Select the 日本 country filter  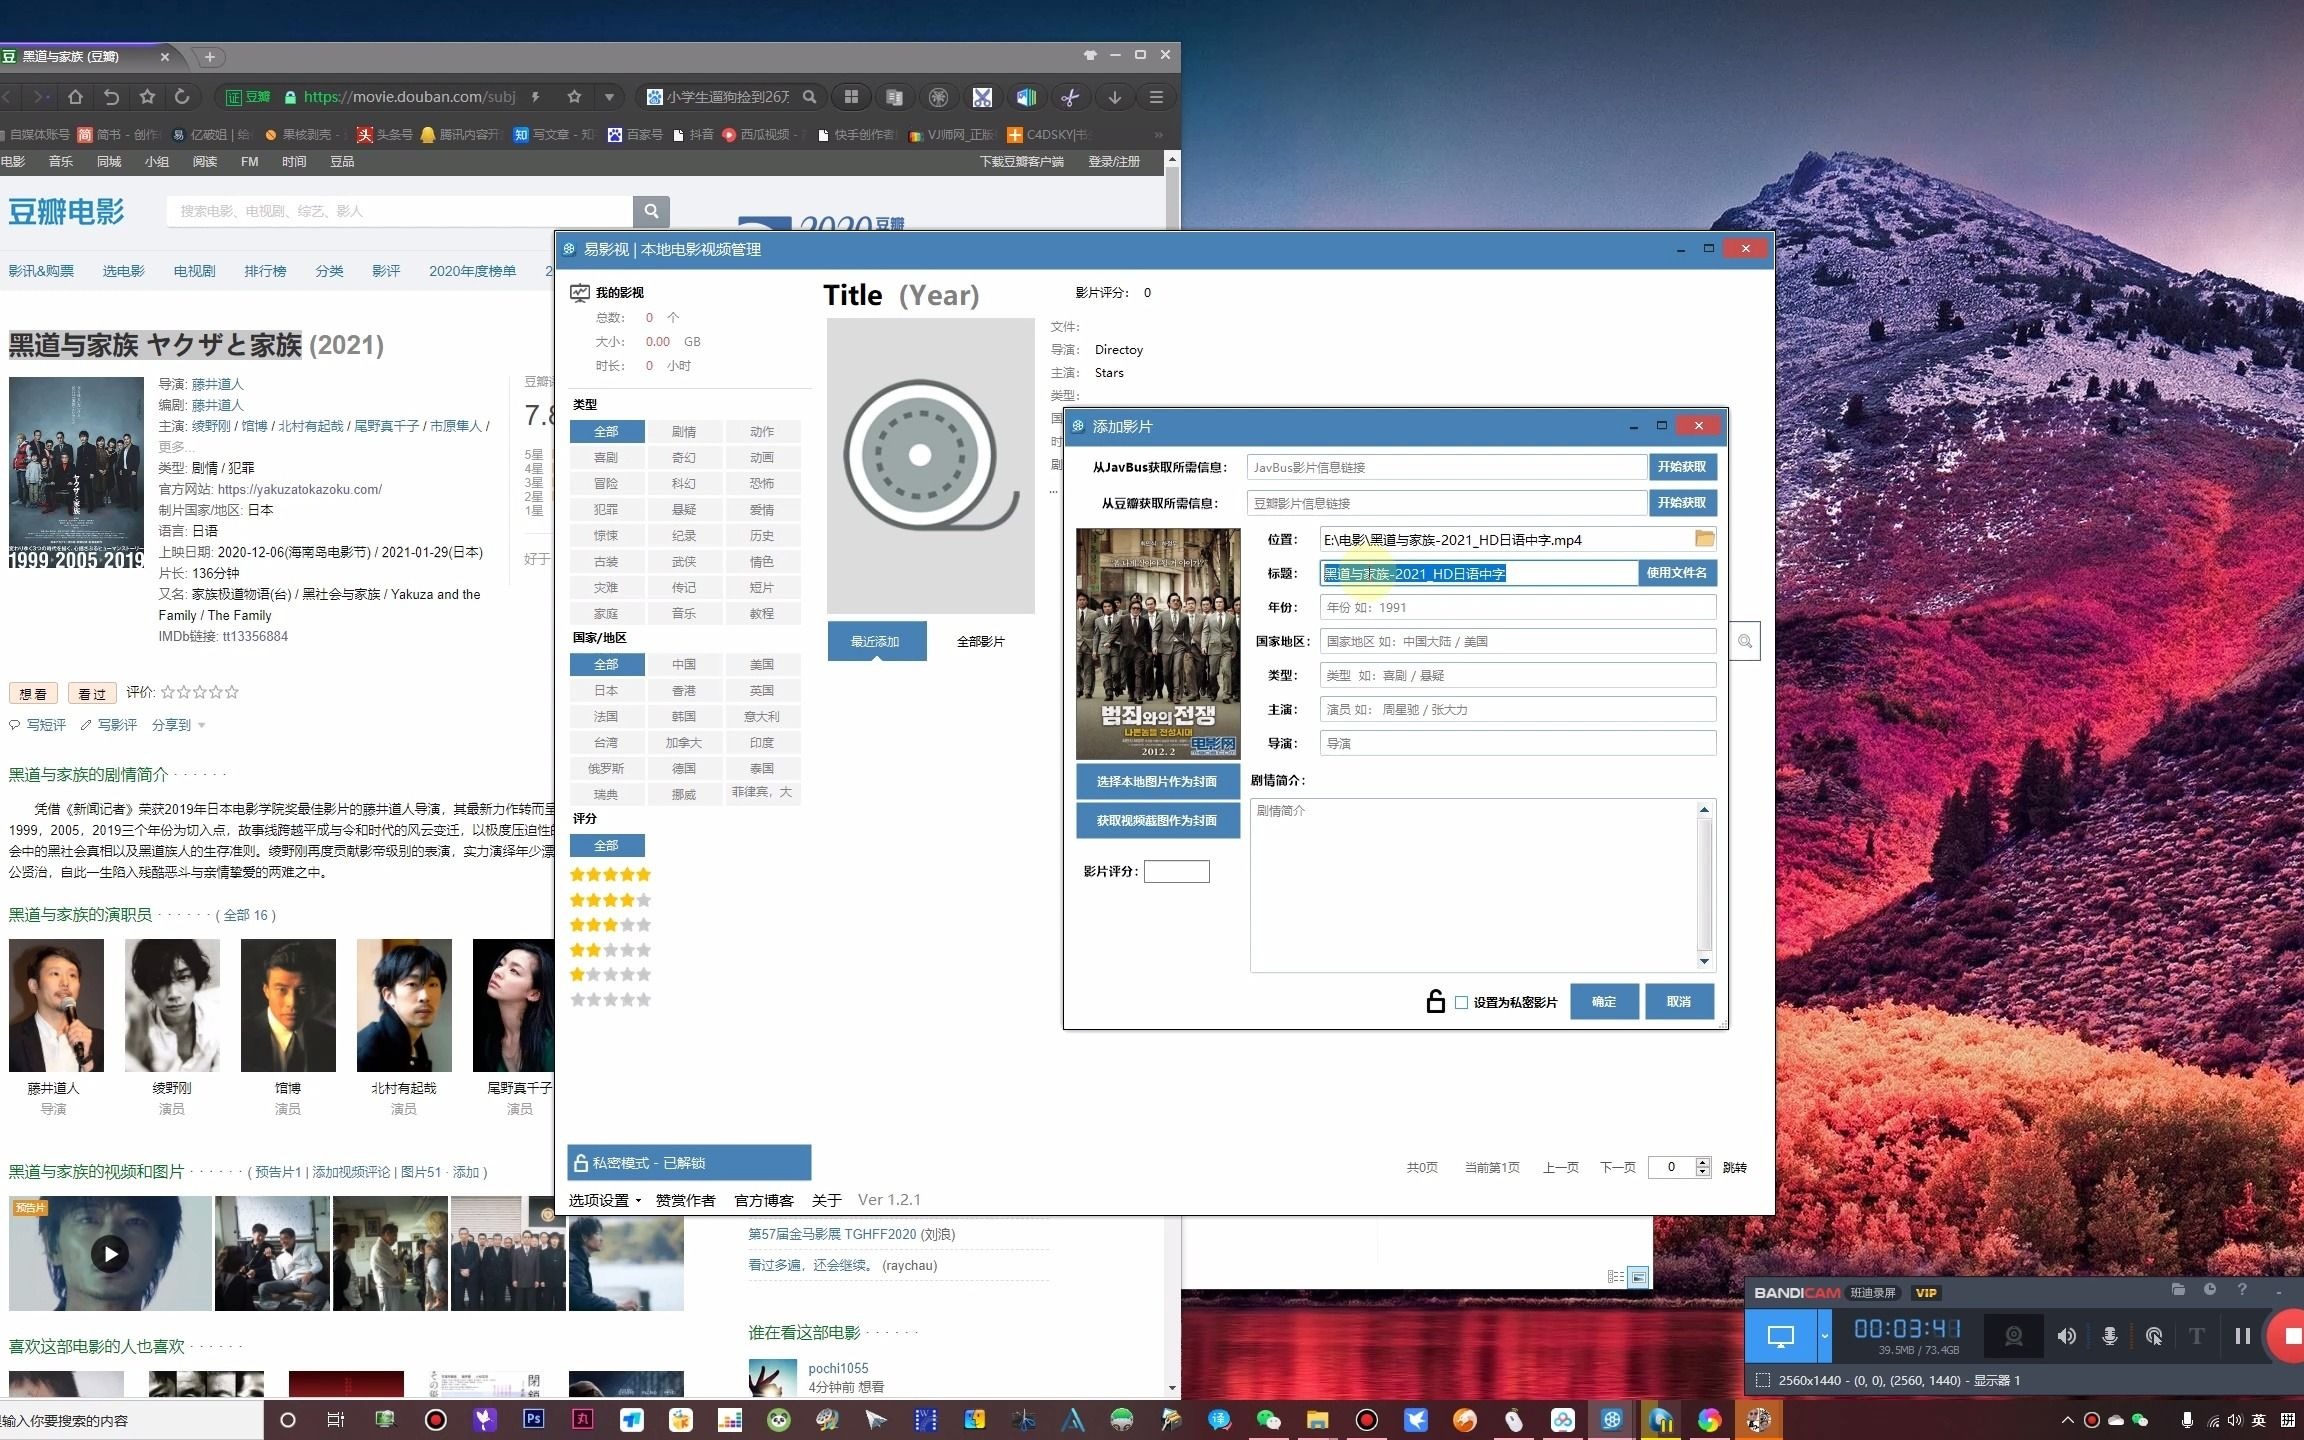click(x=606, y=690)
